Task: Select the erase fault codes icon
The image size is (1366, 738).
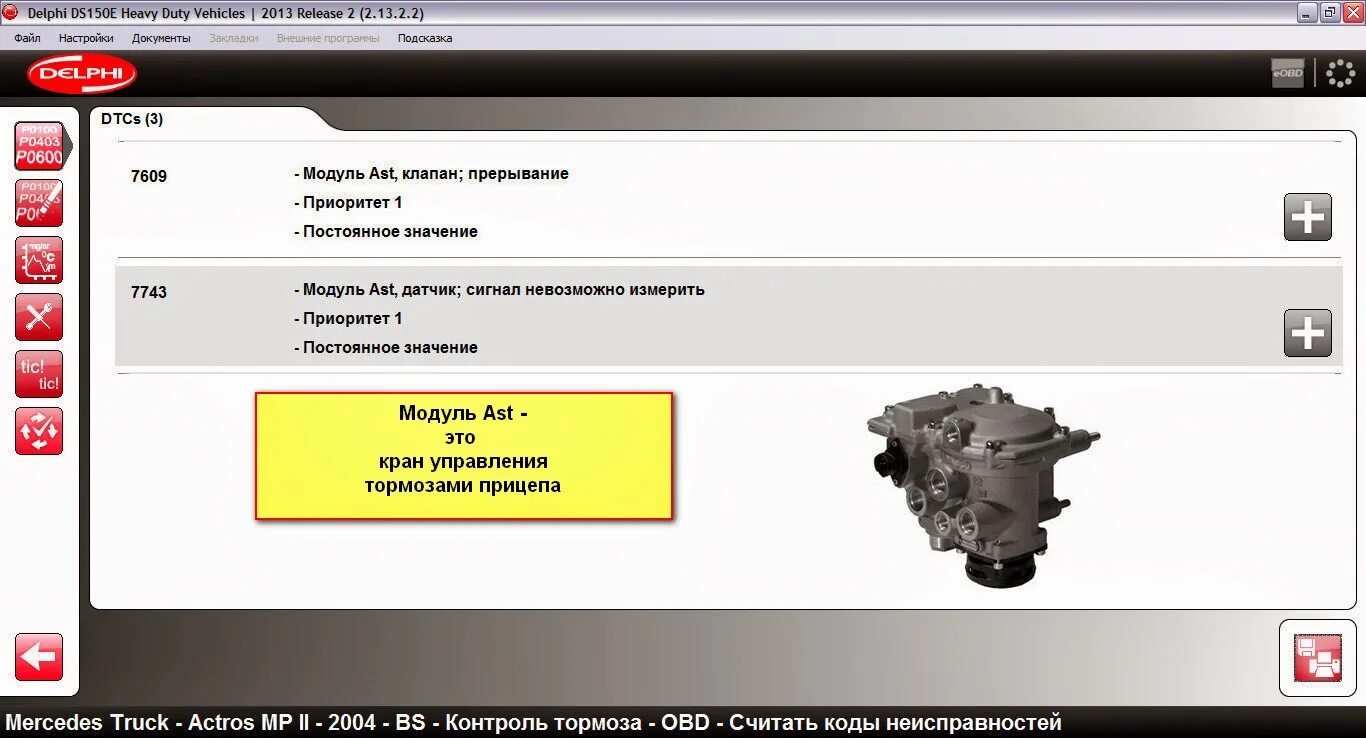Action: coord(39,203)
